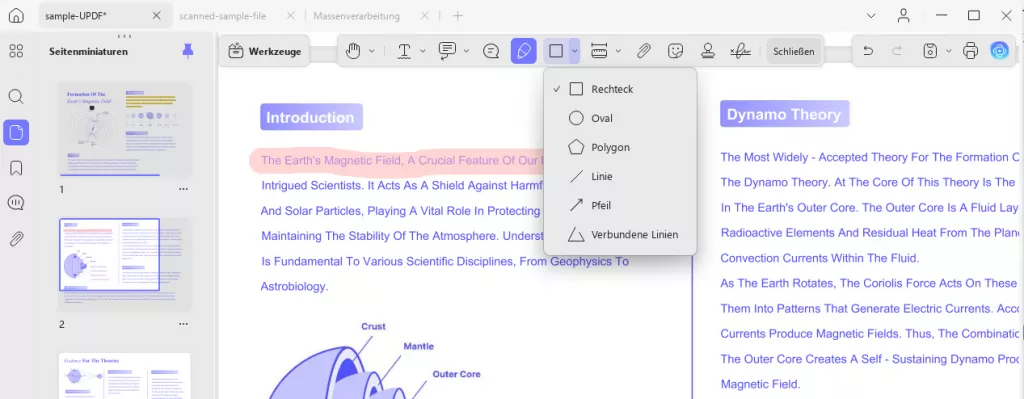
Task: Expand the text markup tool dropdown arrow
Action: tap(423, 51)
